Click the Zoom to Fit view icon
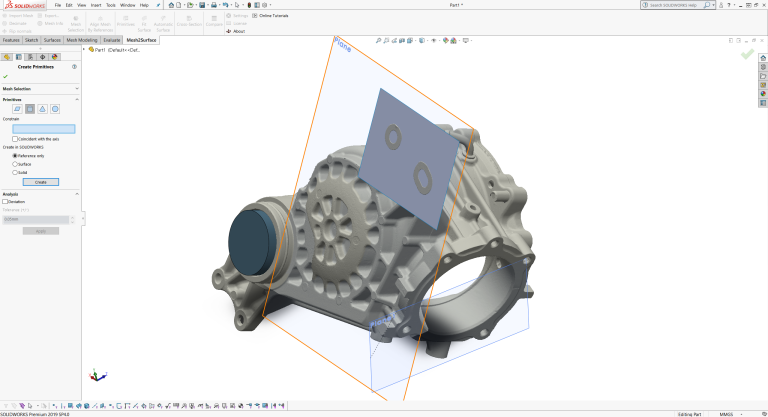This screenshot has width=768, height=417. (x=380, y=41)
